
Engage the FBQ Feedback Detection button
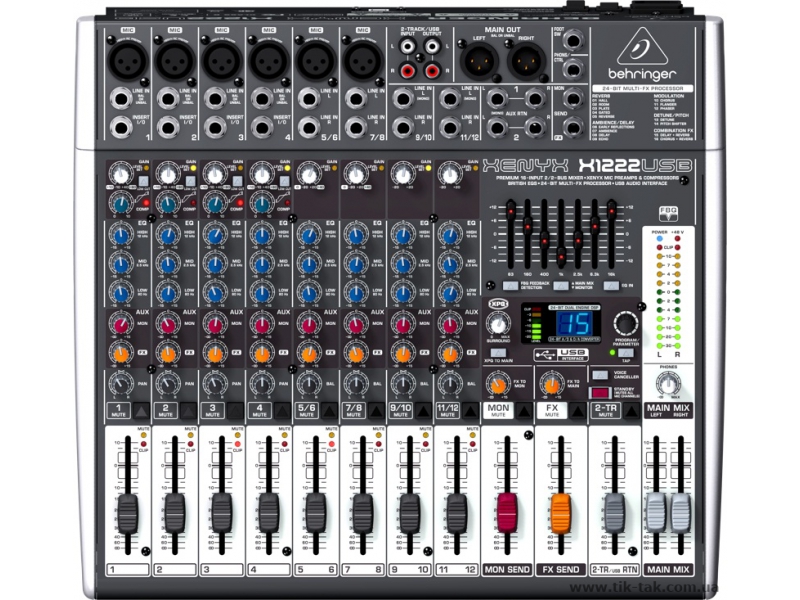[509, 286]
